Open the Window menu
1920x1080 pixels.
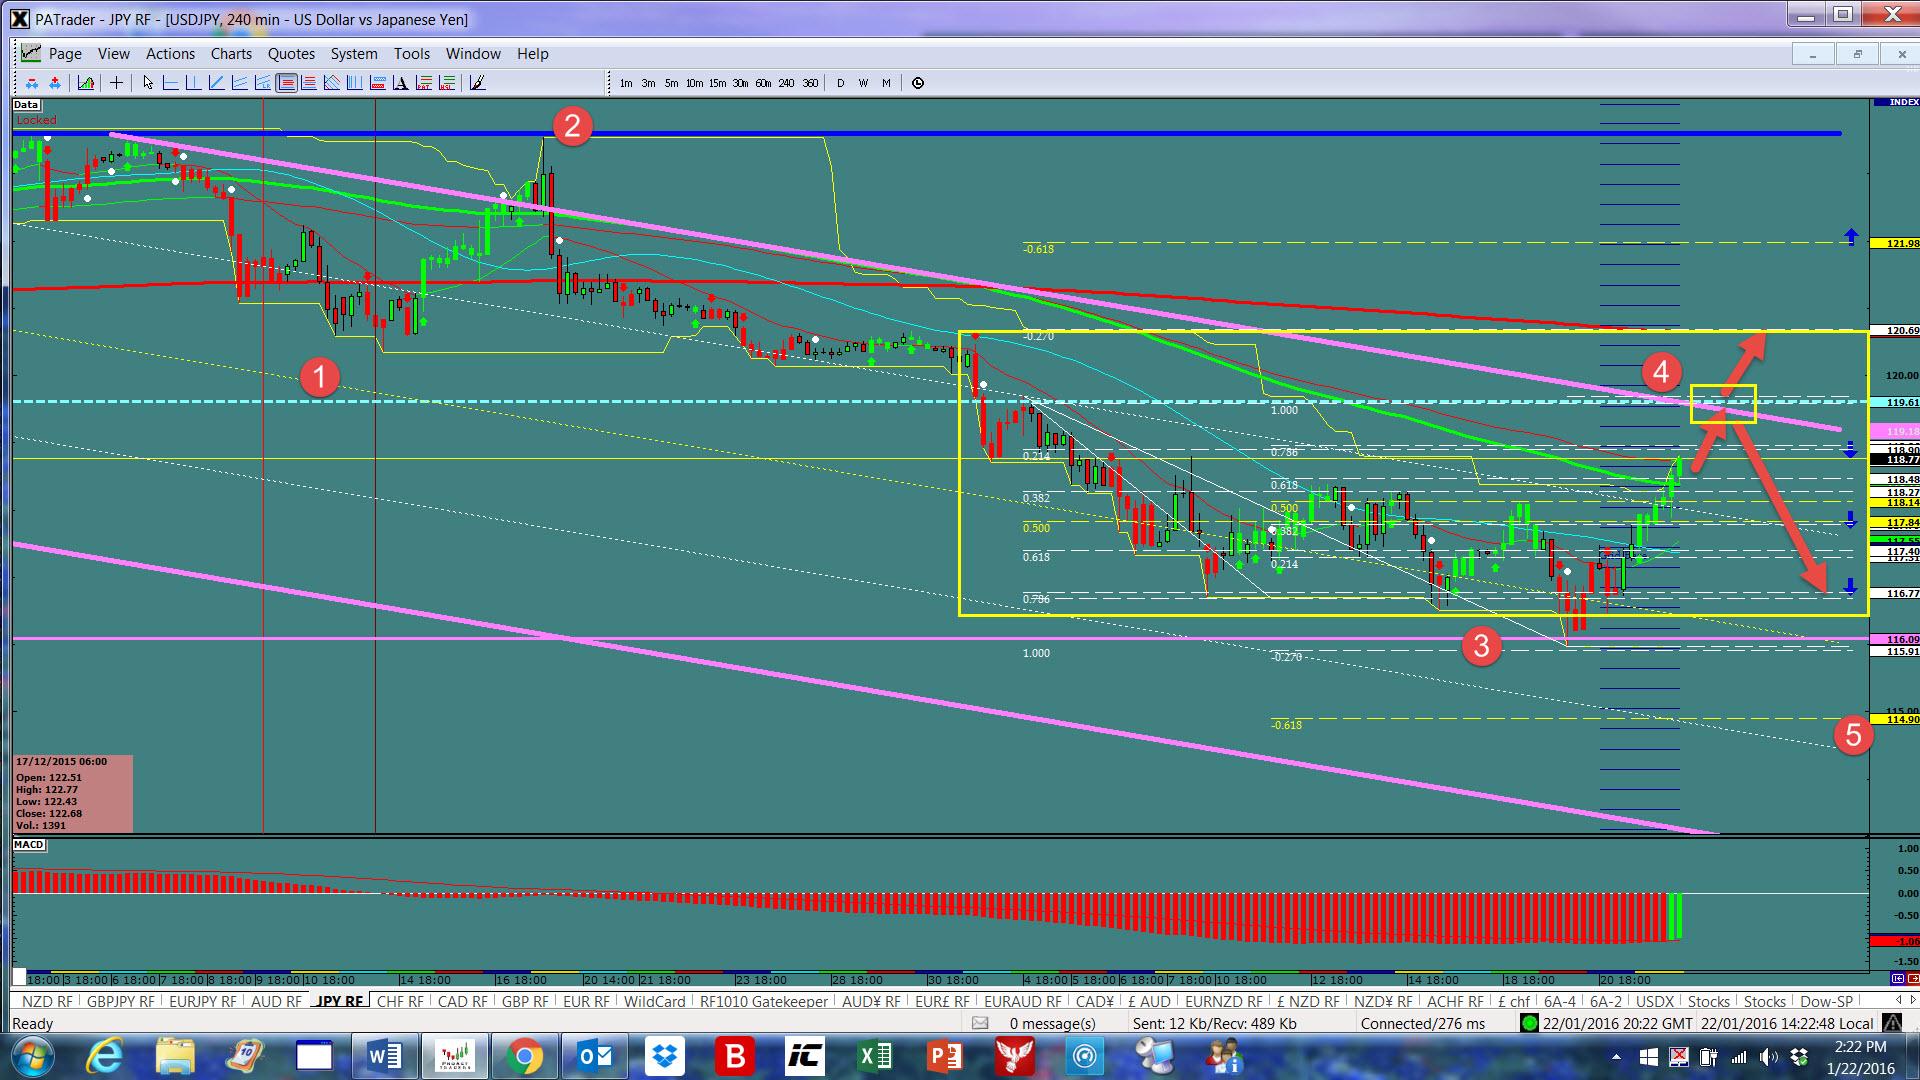tap(473, 54)
